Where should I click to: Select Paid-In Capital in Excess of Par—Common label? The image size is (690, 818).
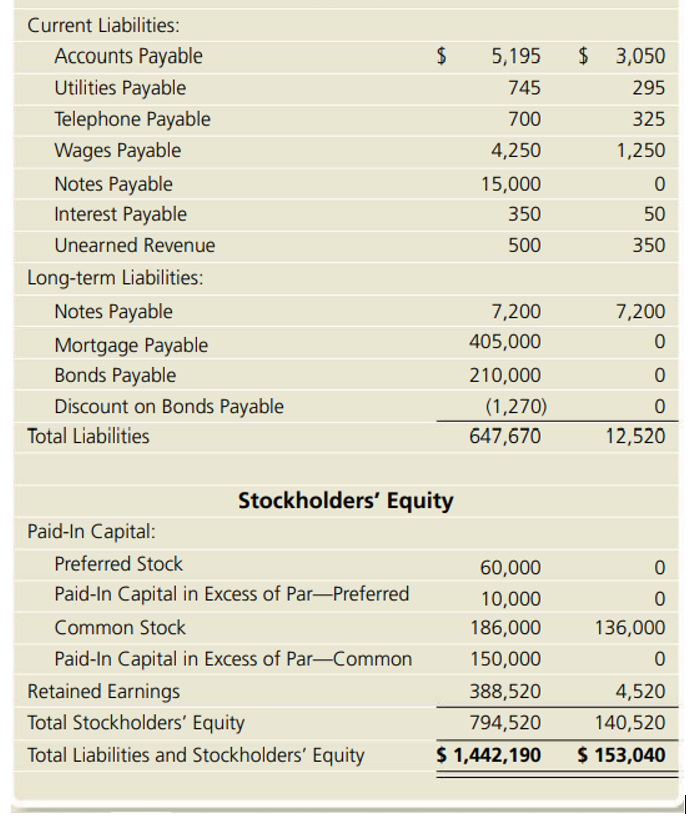pos(232,659)
